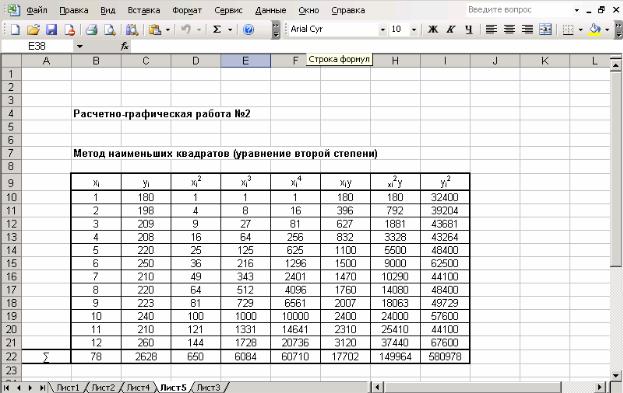Go to first sheet with tab scroll button
This screenshot has width=623, height=393.
(6, 387)
